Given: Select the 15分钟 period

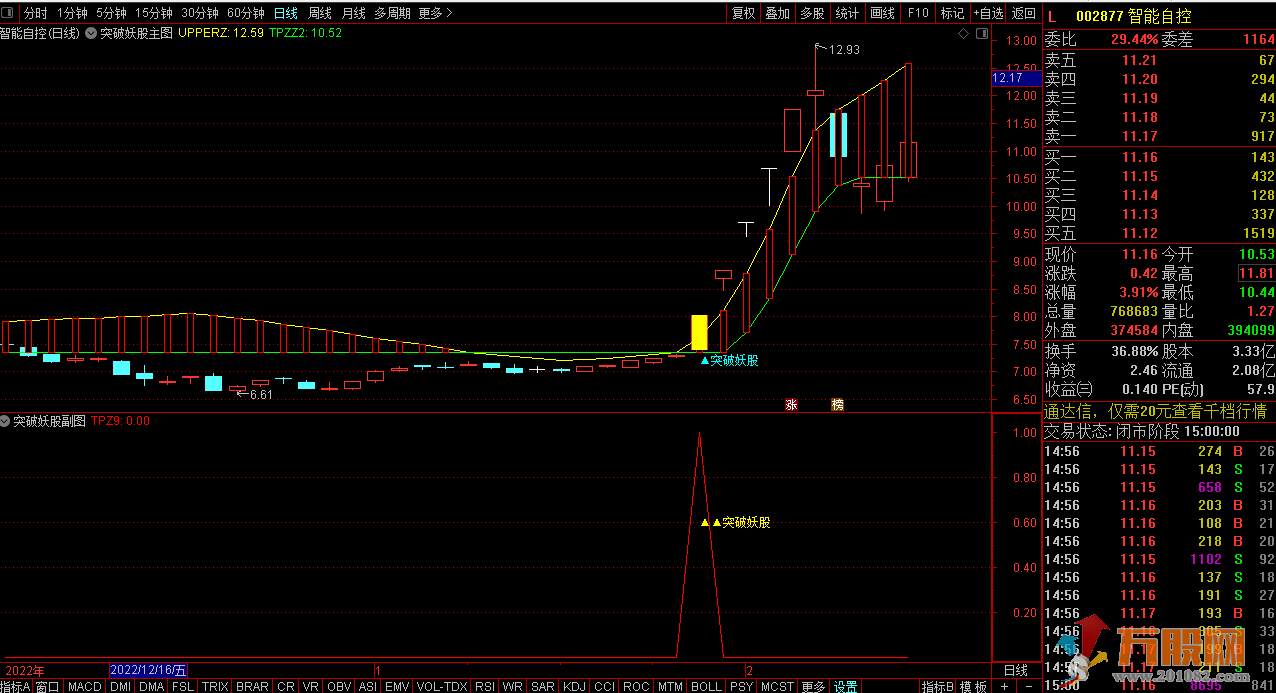Looking at the screenshot, I should coord(154,13).
